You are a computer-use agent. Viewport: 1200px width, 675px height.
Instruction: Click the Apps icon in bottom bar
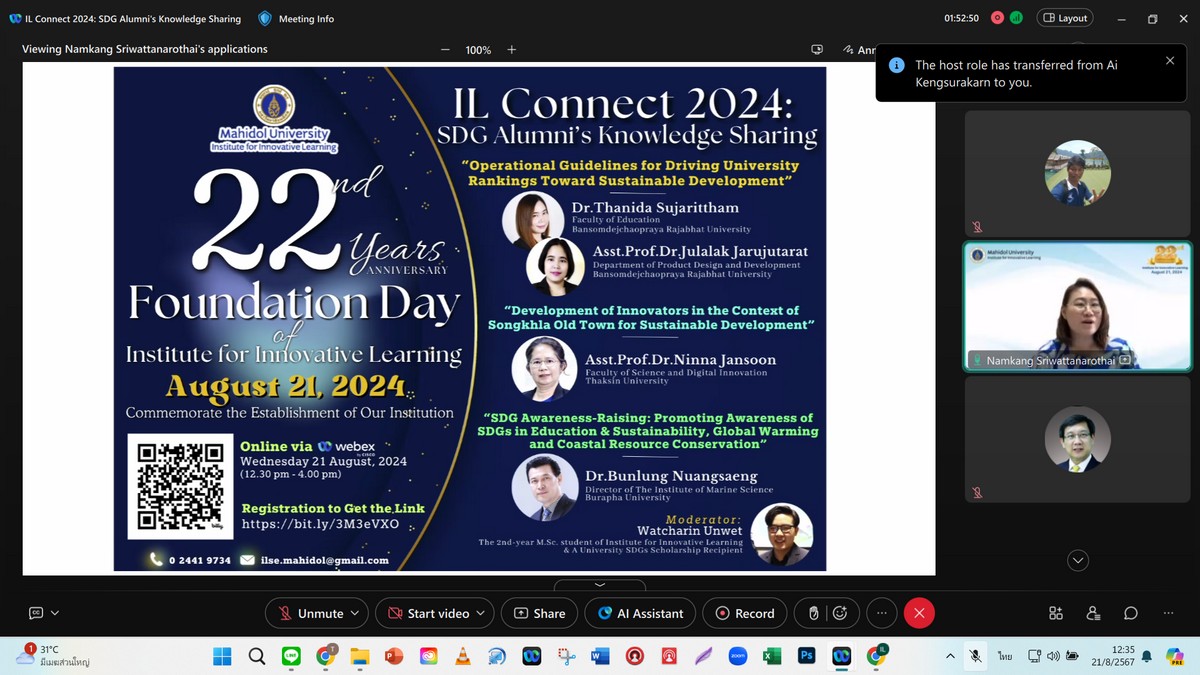click(x=1055, y=613)
